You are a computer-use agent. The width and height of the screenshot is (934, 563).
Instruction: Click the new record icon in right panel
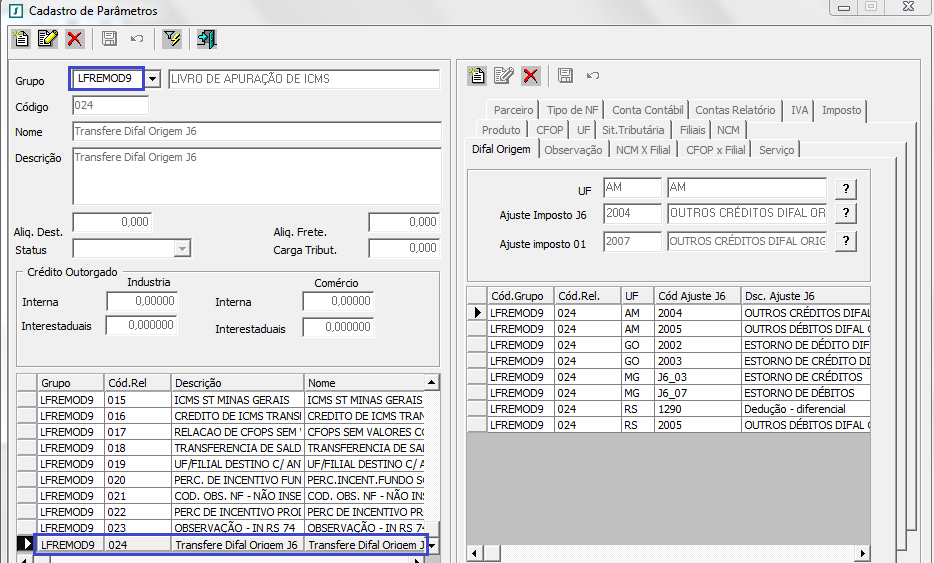coord(478,76)
